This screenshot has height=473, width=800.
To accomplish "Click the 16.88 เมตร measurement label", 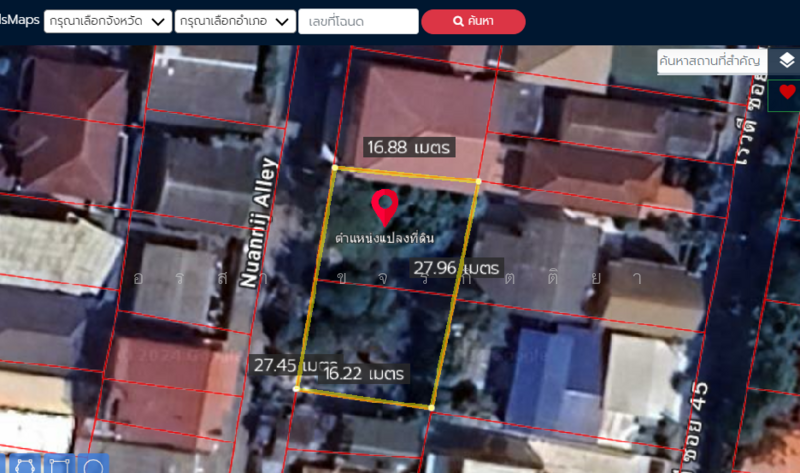I will [410, 147].
